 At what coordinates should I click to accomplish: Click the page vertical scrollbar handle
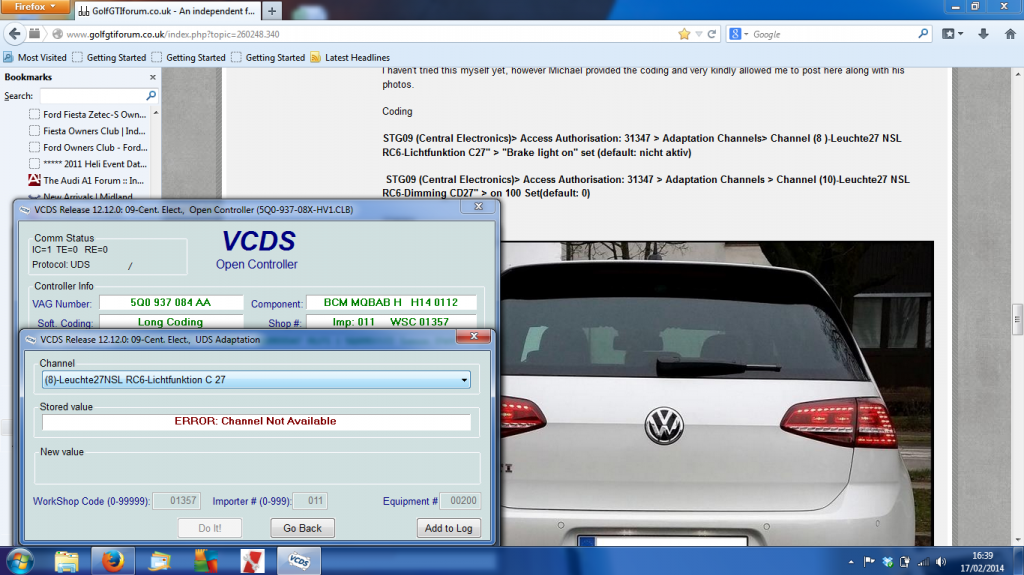coord(1017,320)
